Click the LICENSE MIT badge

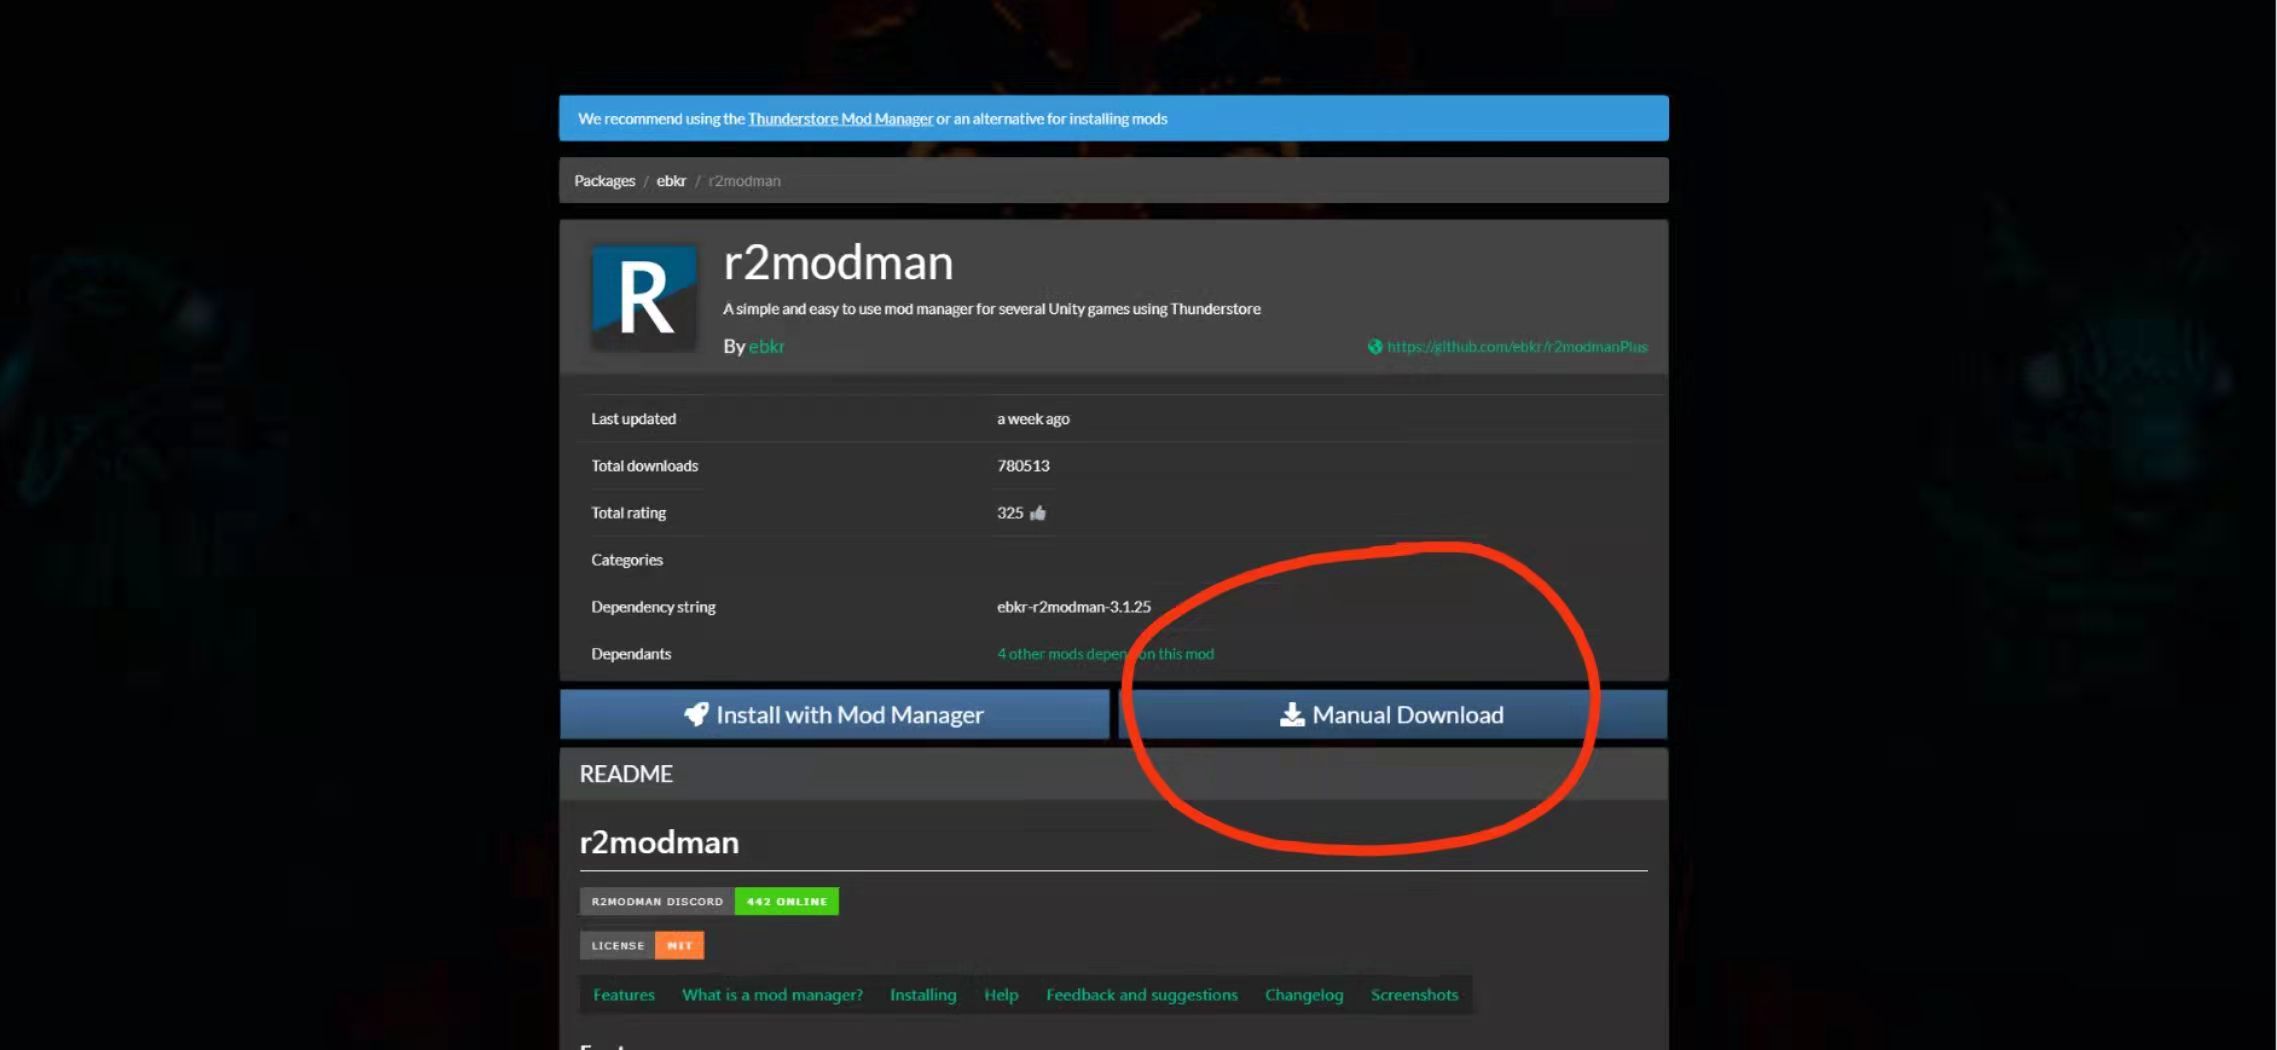(642, 945)
